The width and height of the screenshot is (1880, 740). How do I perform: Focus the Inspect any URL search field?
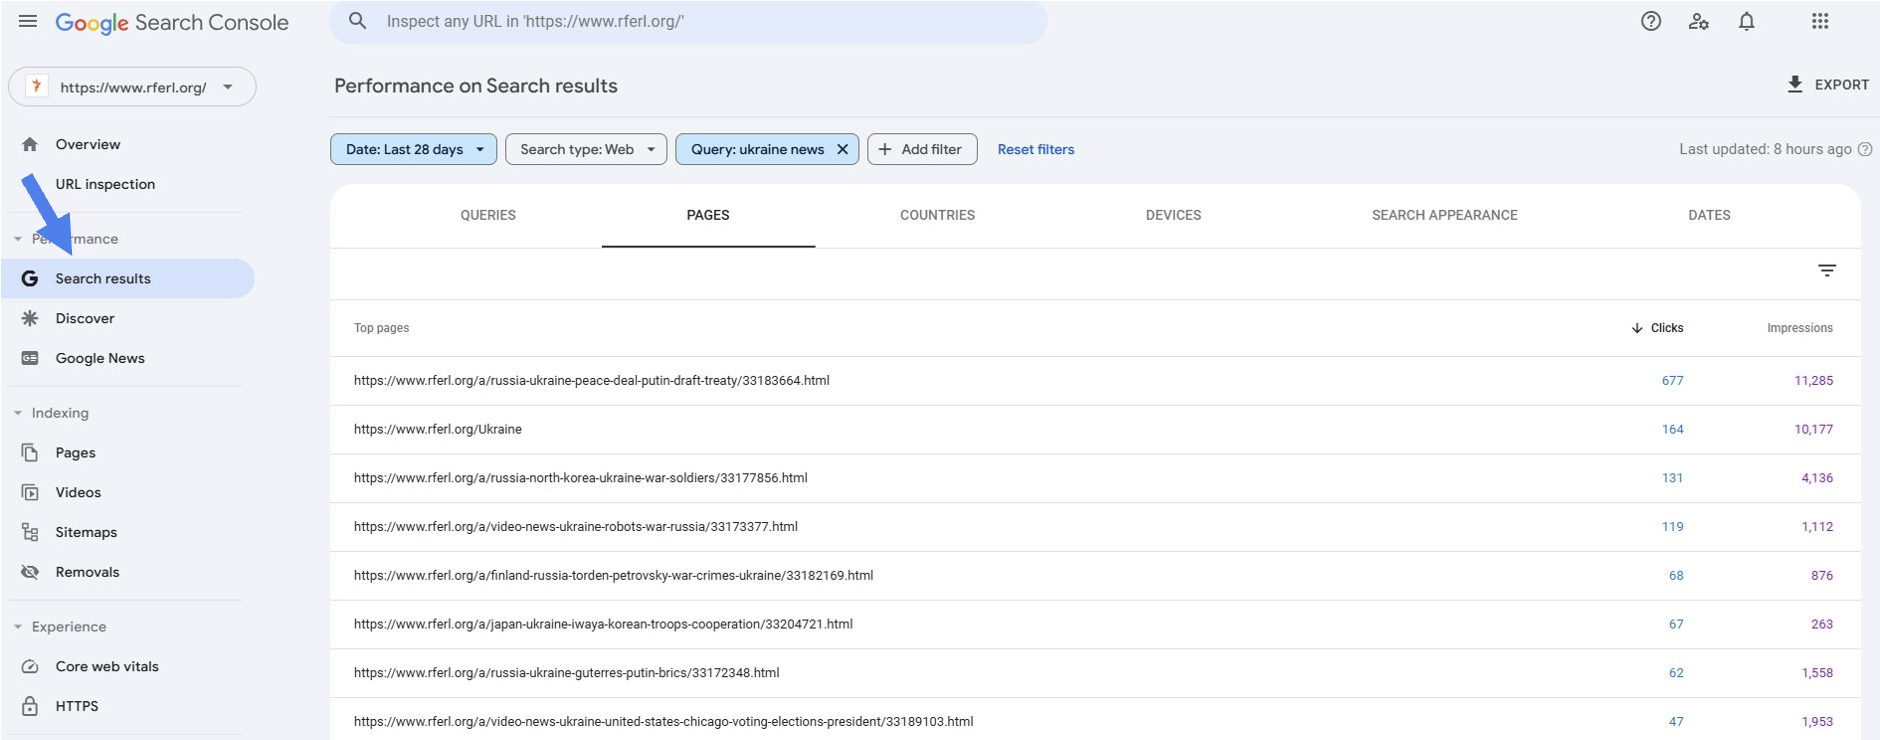coord(688,21)
